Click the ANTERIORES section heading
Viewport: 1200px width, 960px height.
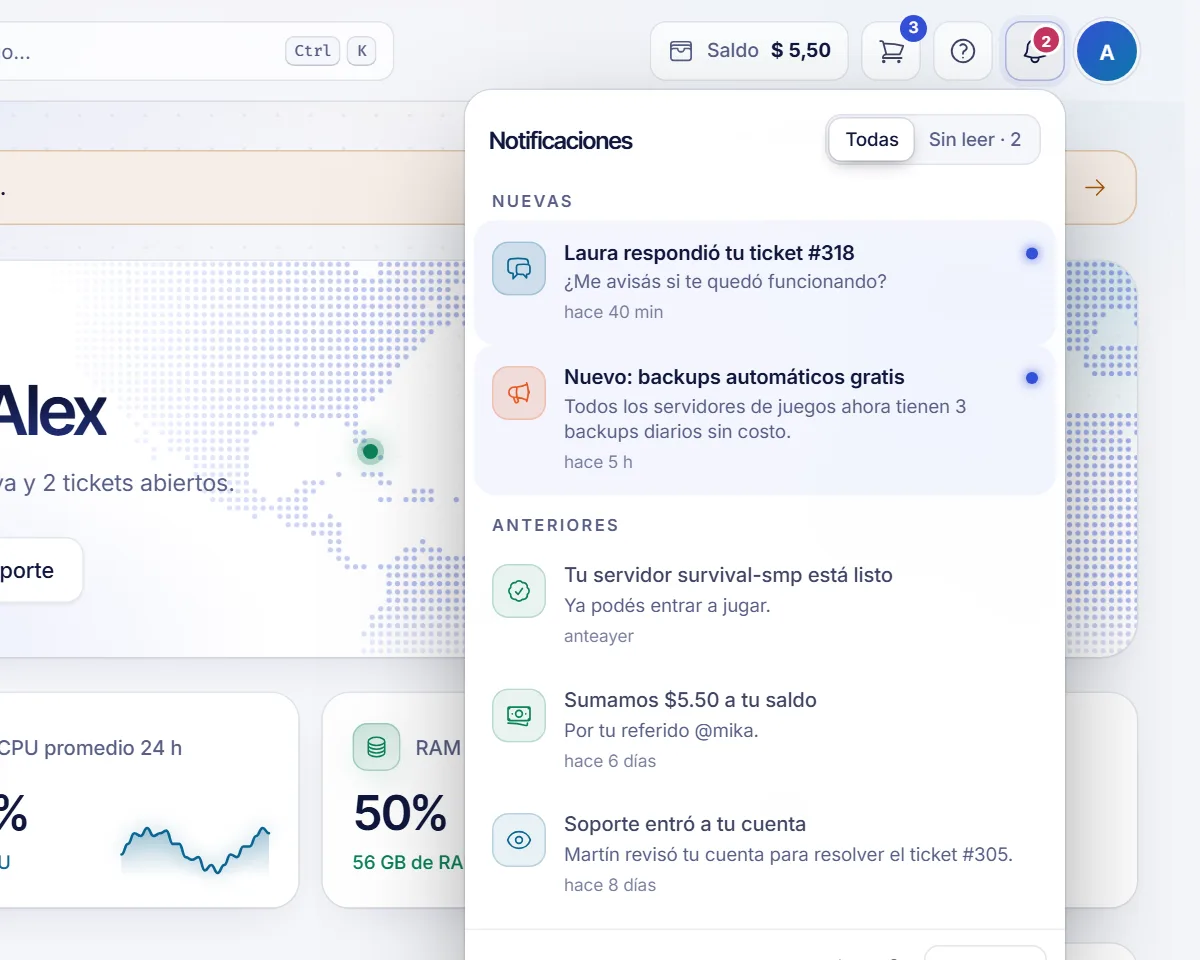coord(555,525)
